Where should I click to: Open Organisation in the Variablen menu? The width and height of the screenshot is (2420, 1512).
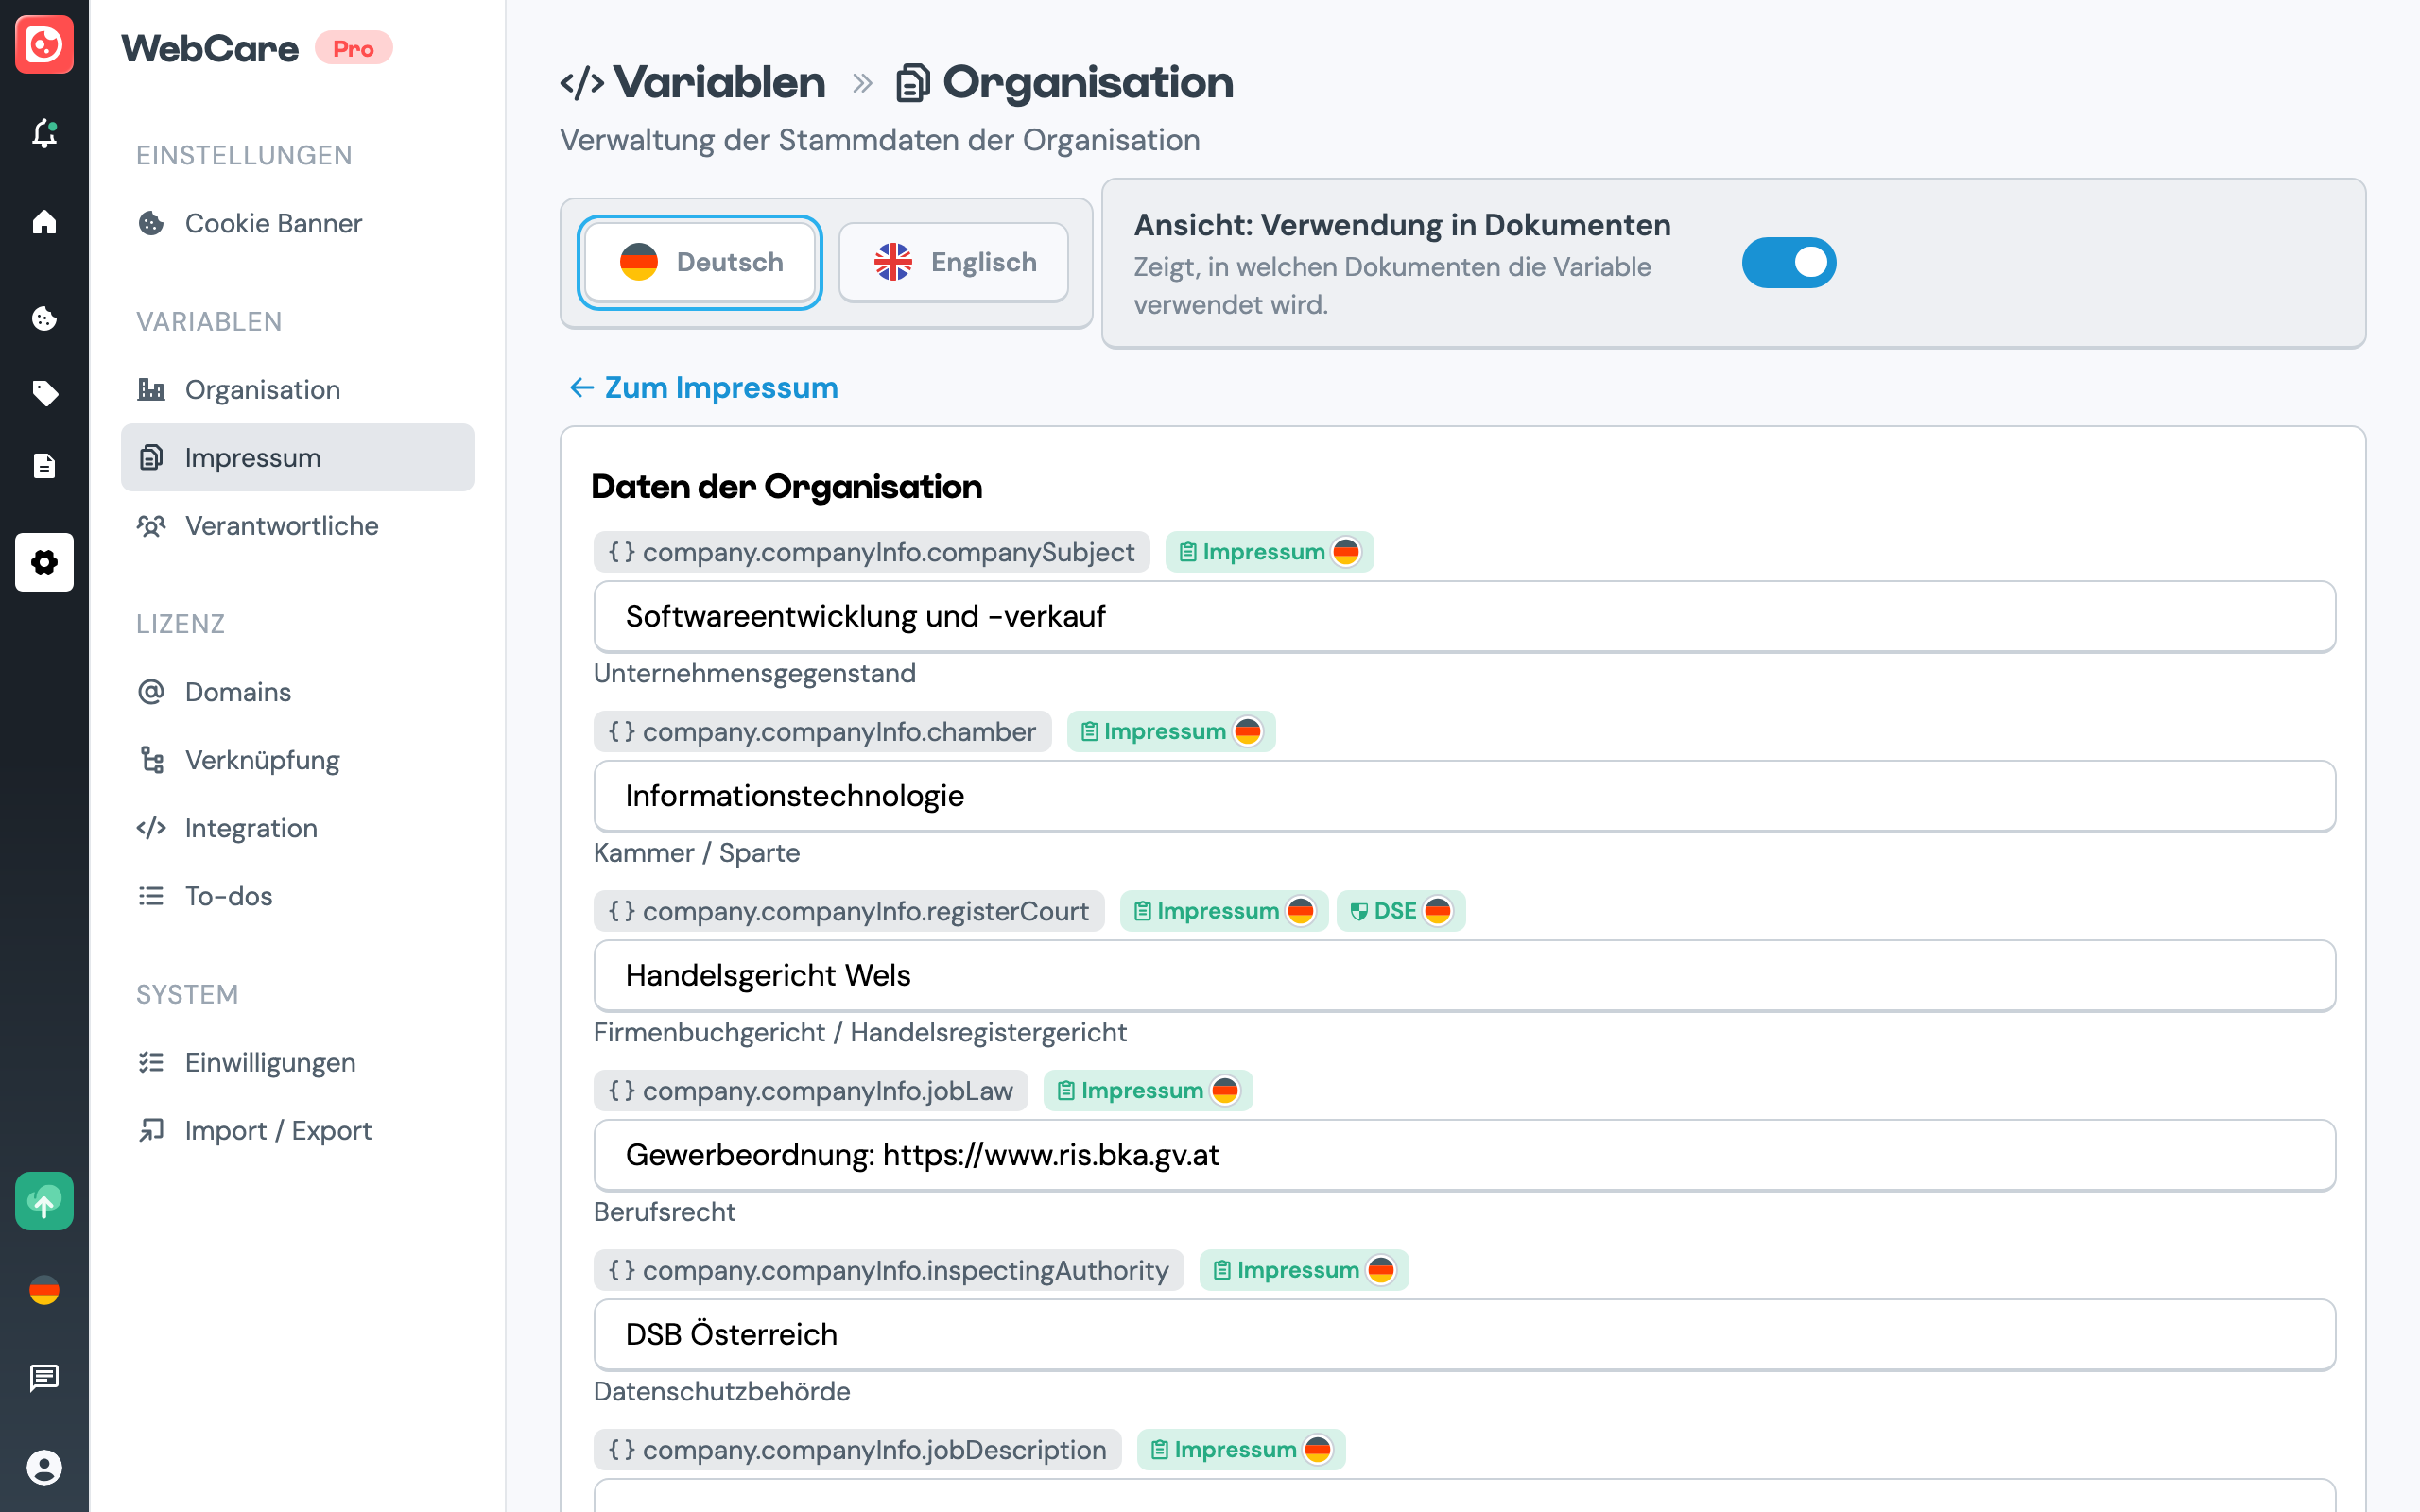pyautogui.click(x=262, y=390)
